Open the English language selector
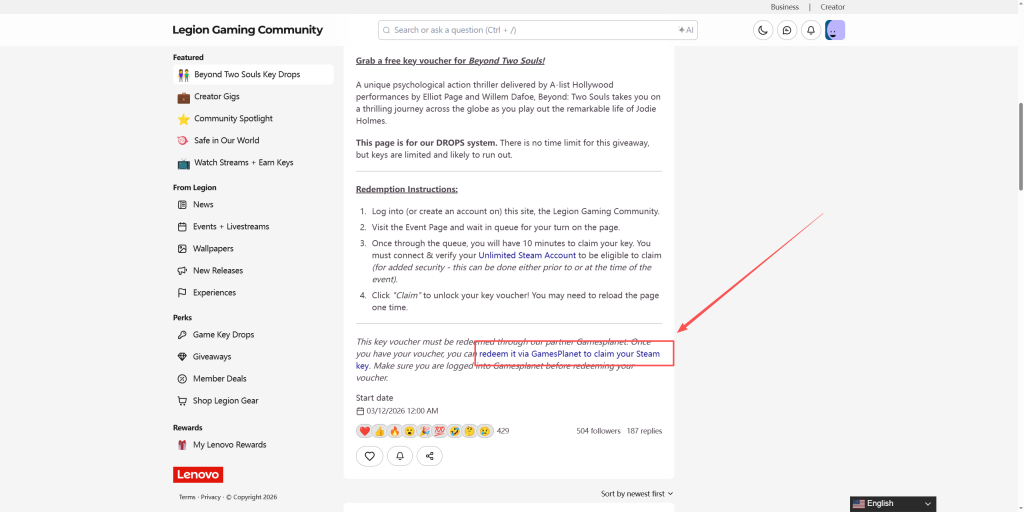This screenshot has width=1024, height=512. click(892, 503)
